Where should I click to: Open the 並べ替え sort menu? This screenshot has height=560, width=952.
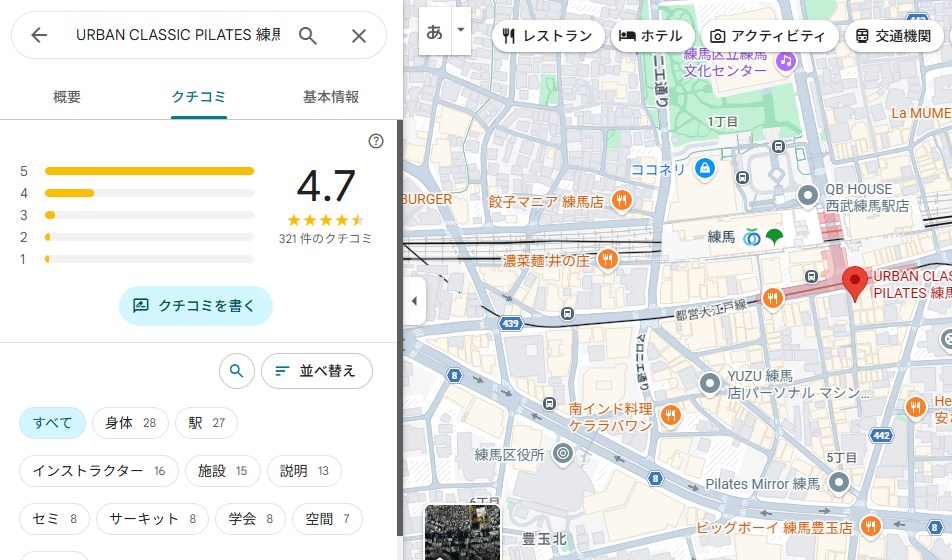click(x=316, y=371)
